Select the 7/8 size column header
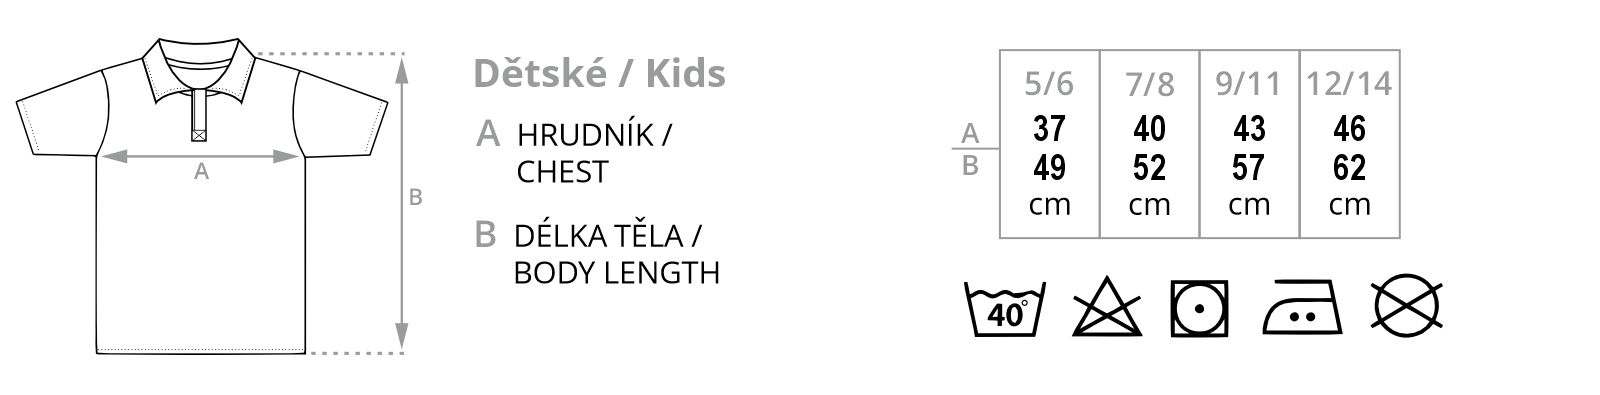The height and width of the screenshot is (395, 1600). point(1149,84)
